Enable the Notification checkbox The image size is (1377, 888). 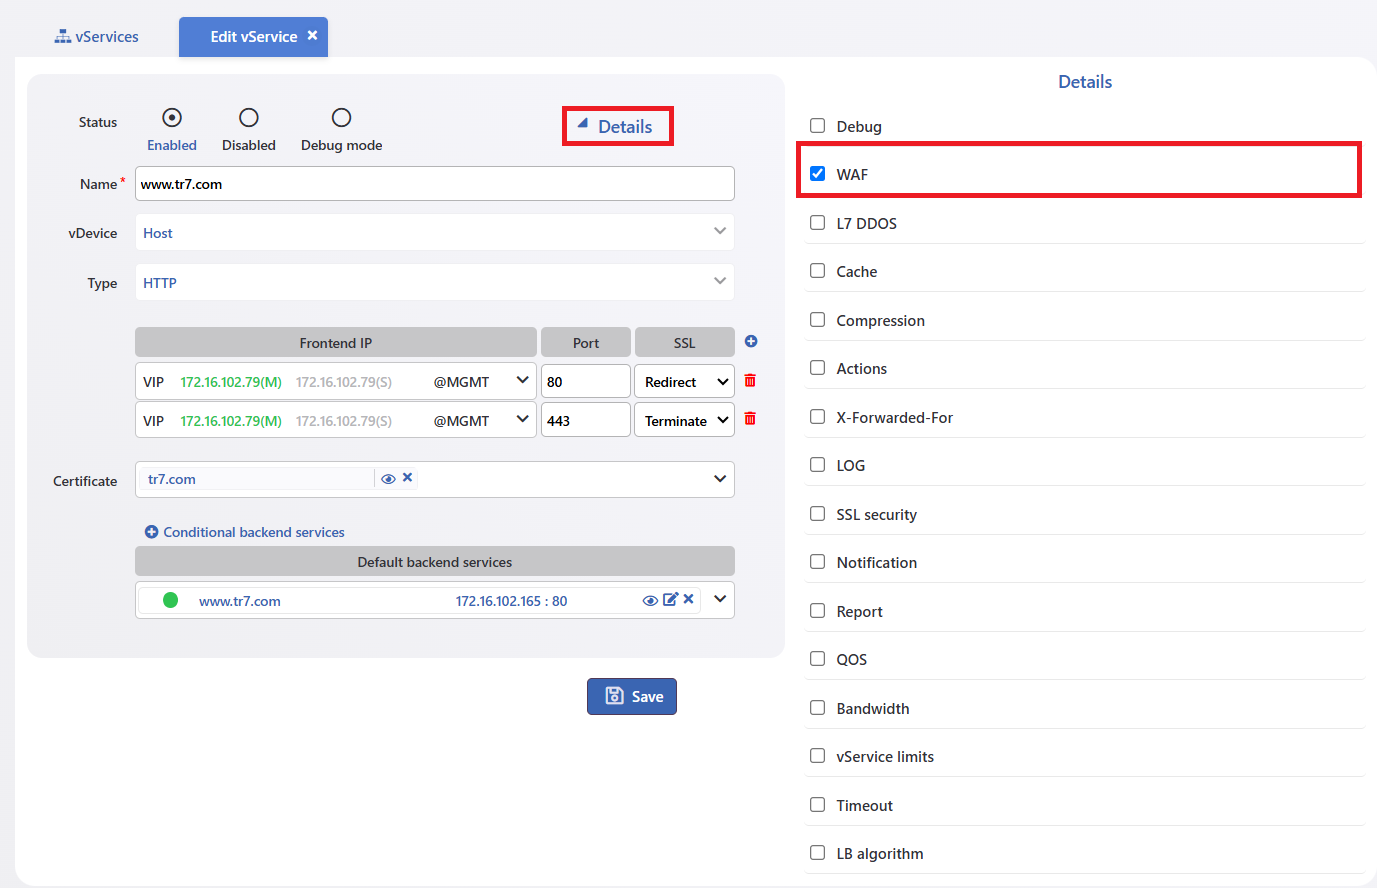(x=817, y=562)
